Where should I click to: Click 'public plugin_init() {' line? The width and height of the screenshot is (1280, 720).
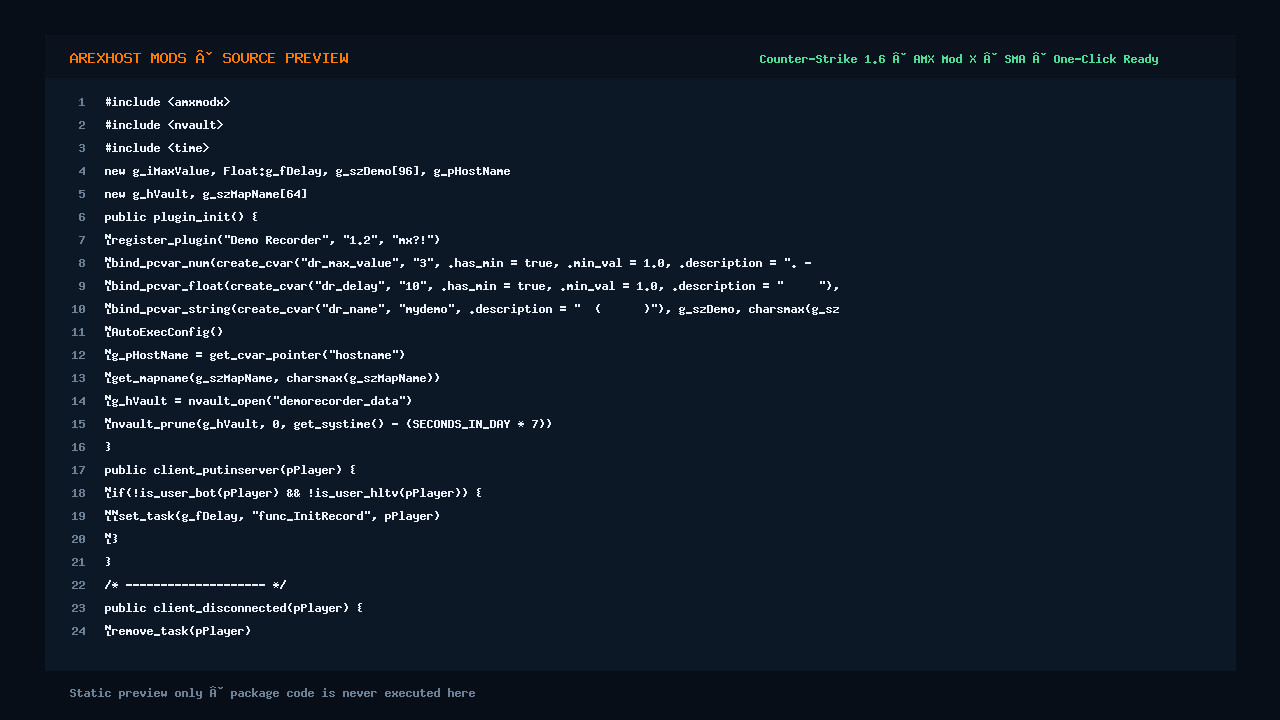click(181, 217)
